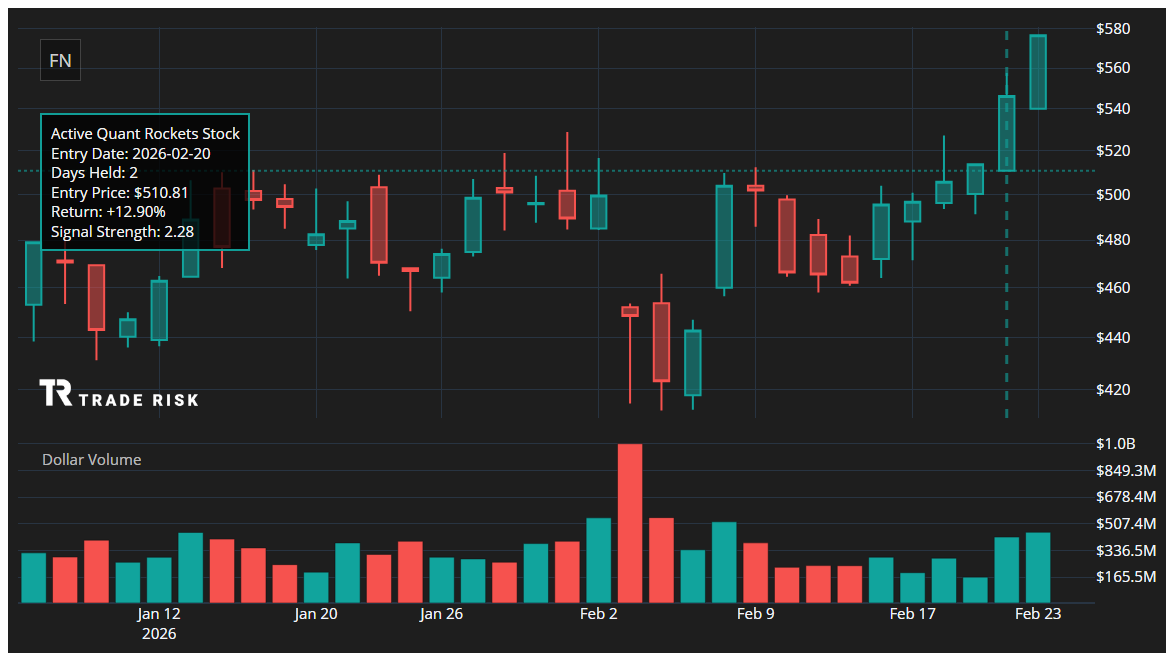Click the $460 price axis label
This screenshot has height=661, width=1174.
(1113, 287)
